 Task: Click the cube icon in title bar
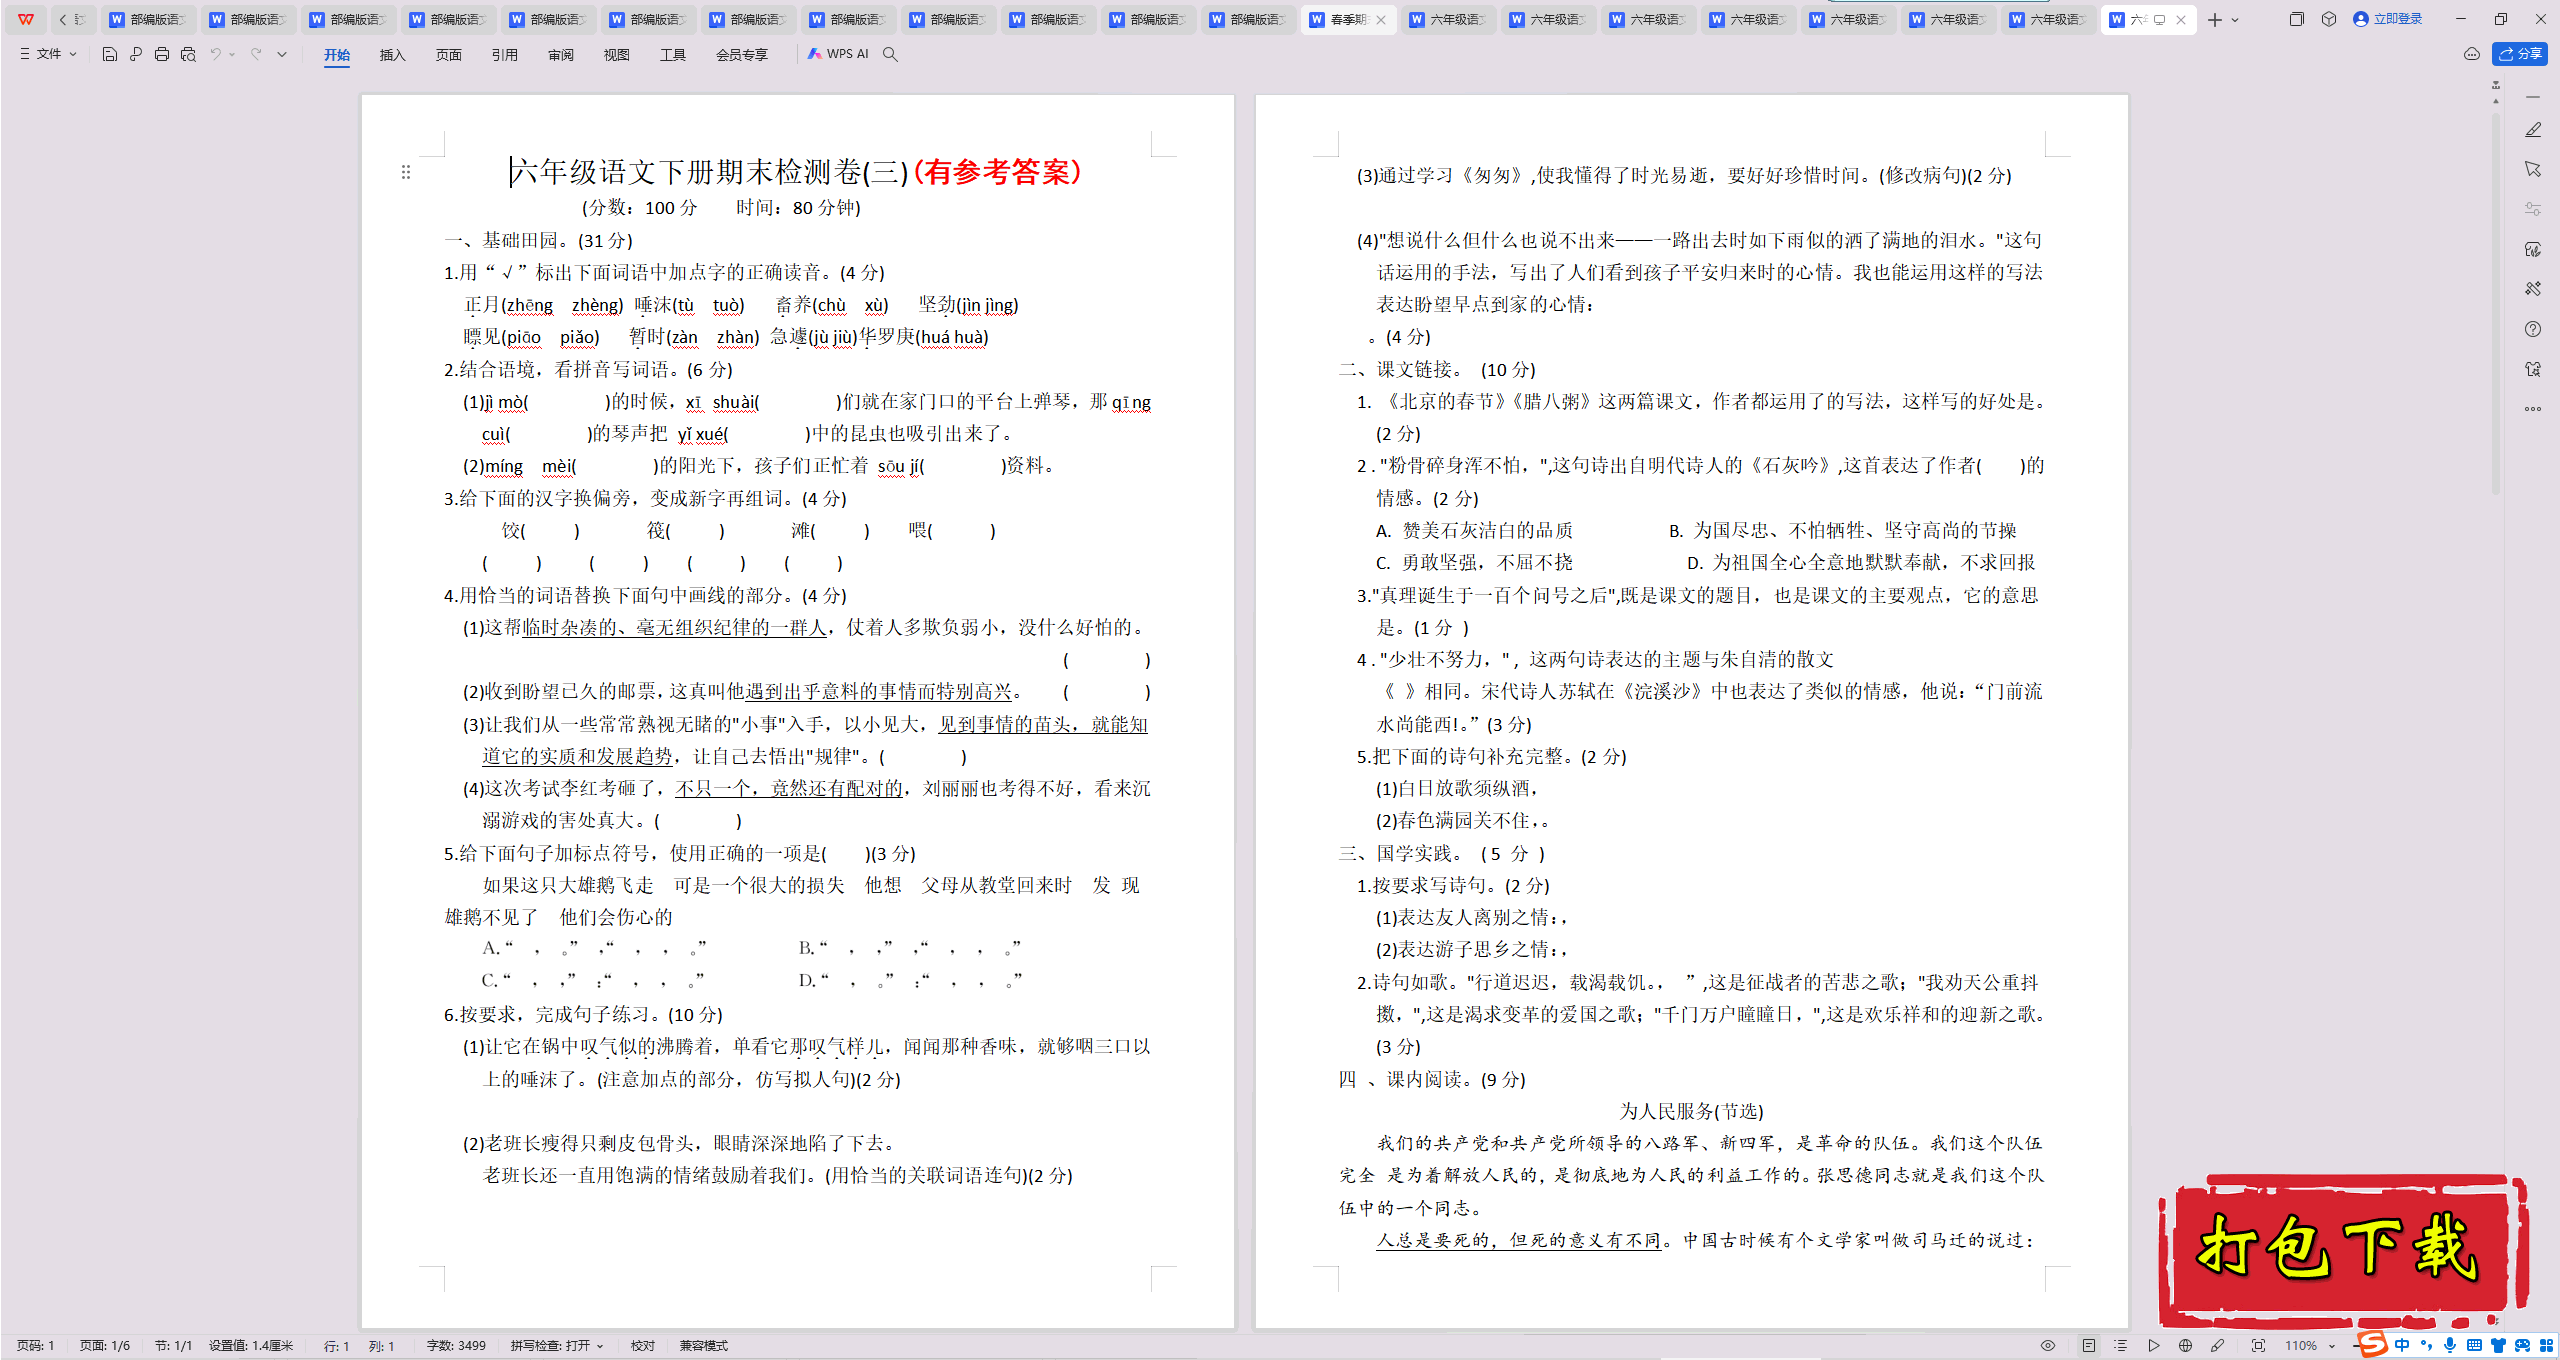click(x=2329, y=19)
